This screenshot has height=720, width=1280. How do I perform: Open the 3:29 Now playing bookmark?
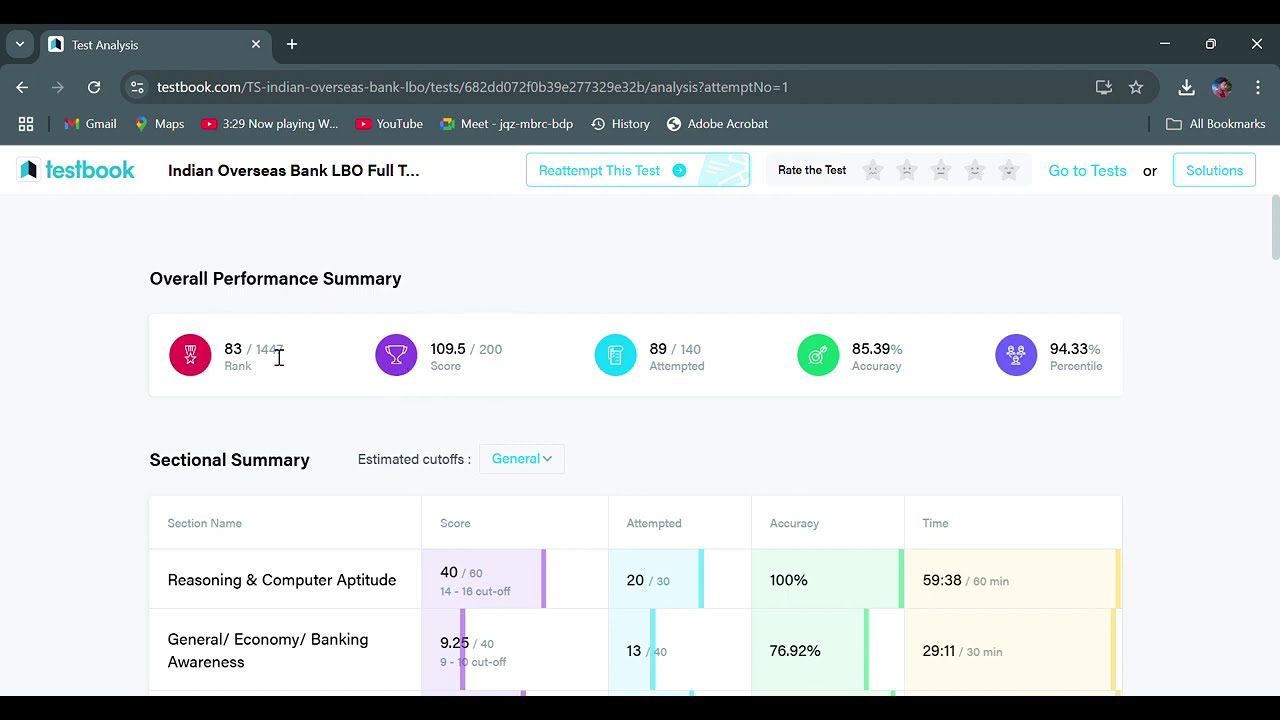270,124
